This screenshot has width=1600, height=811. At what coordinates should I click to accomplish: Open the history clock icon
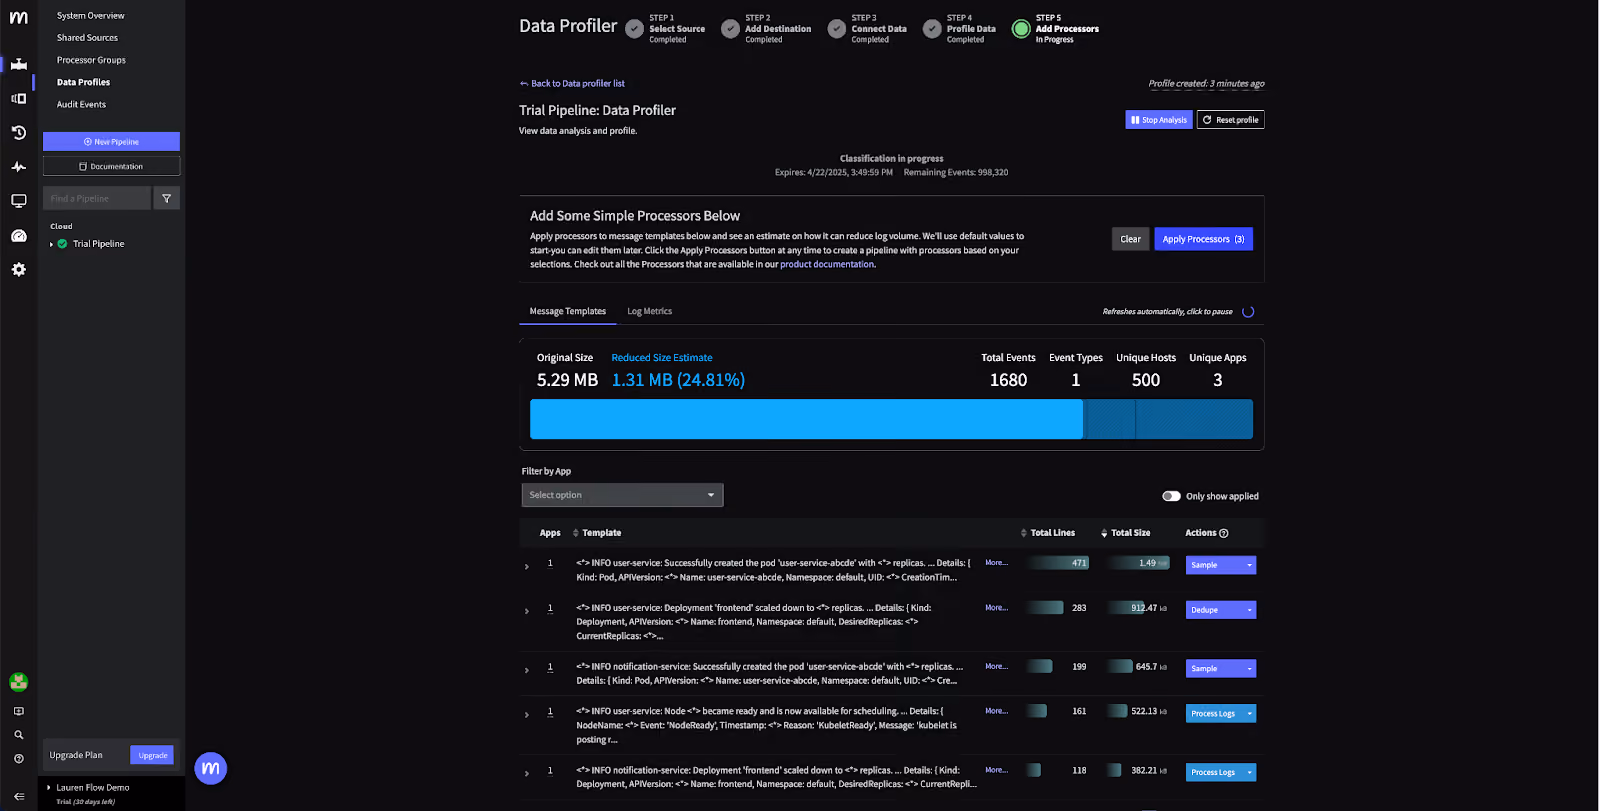(x=19, y=132)
